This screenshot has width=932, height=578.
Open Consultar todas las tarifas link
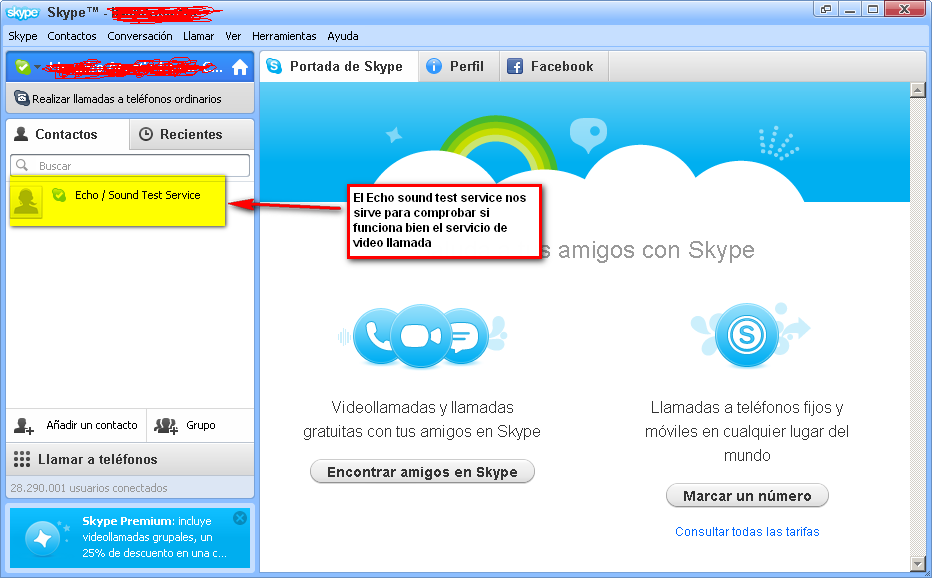click(x=747, y=532)
